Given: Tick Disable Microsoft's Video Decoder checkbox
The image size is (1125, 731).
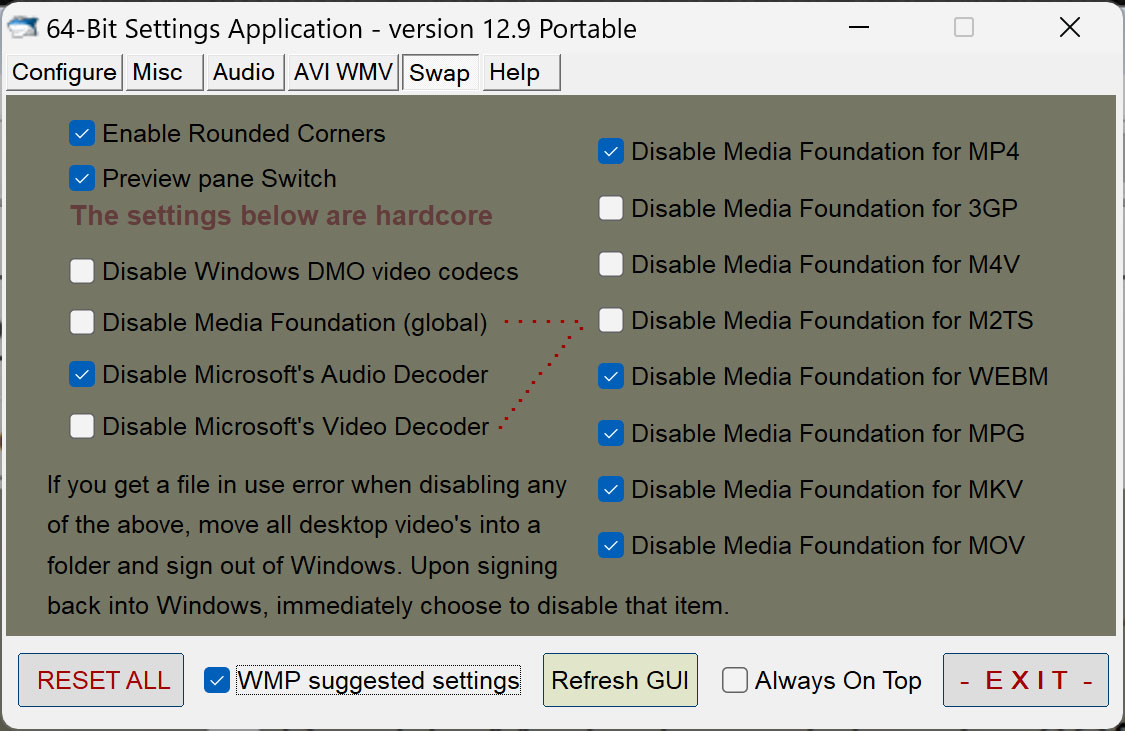Looking at the screenshot, I should click(82, 426).
